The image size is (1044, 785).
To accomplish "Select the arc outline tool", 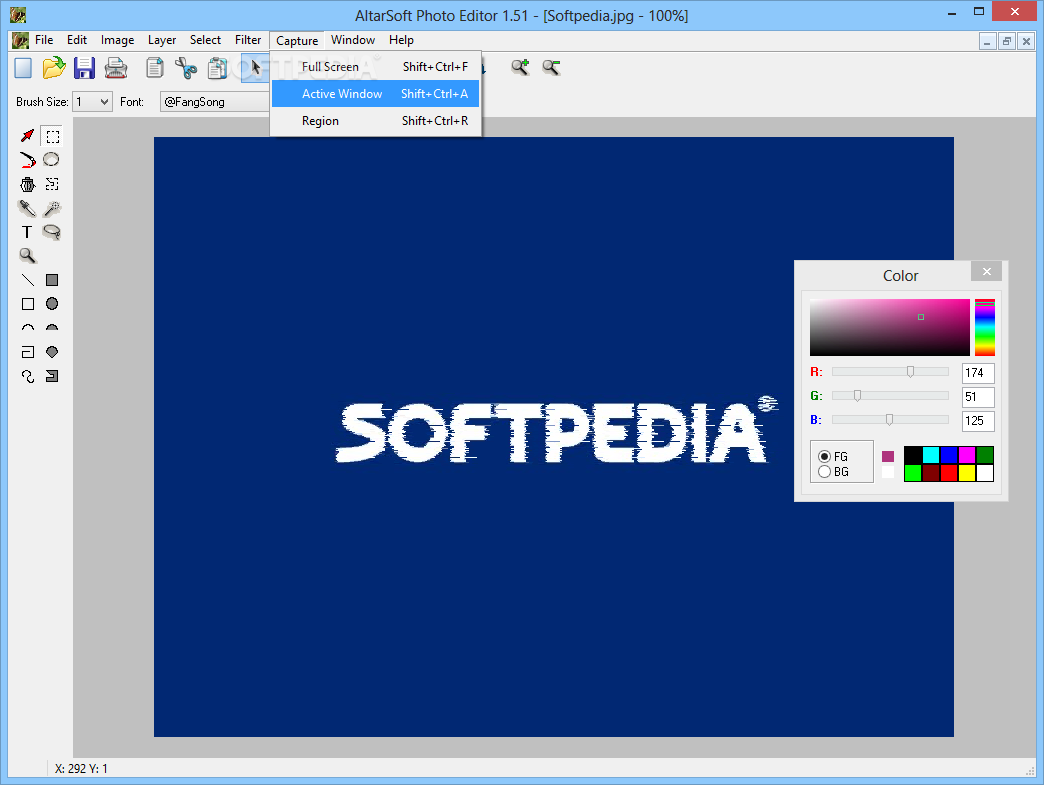I will [x=28, y=328].
